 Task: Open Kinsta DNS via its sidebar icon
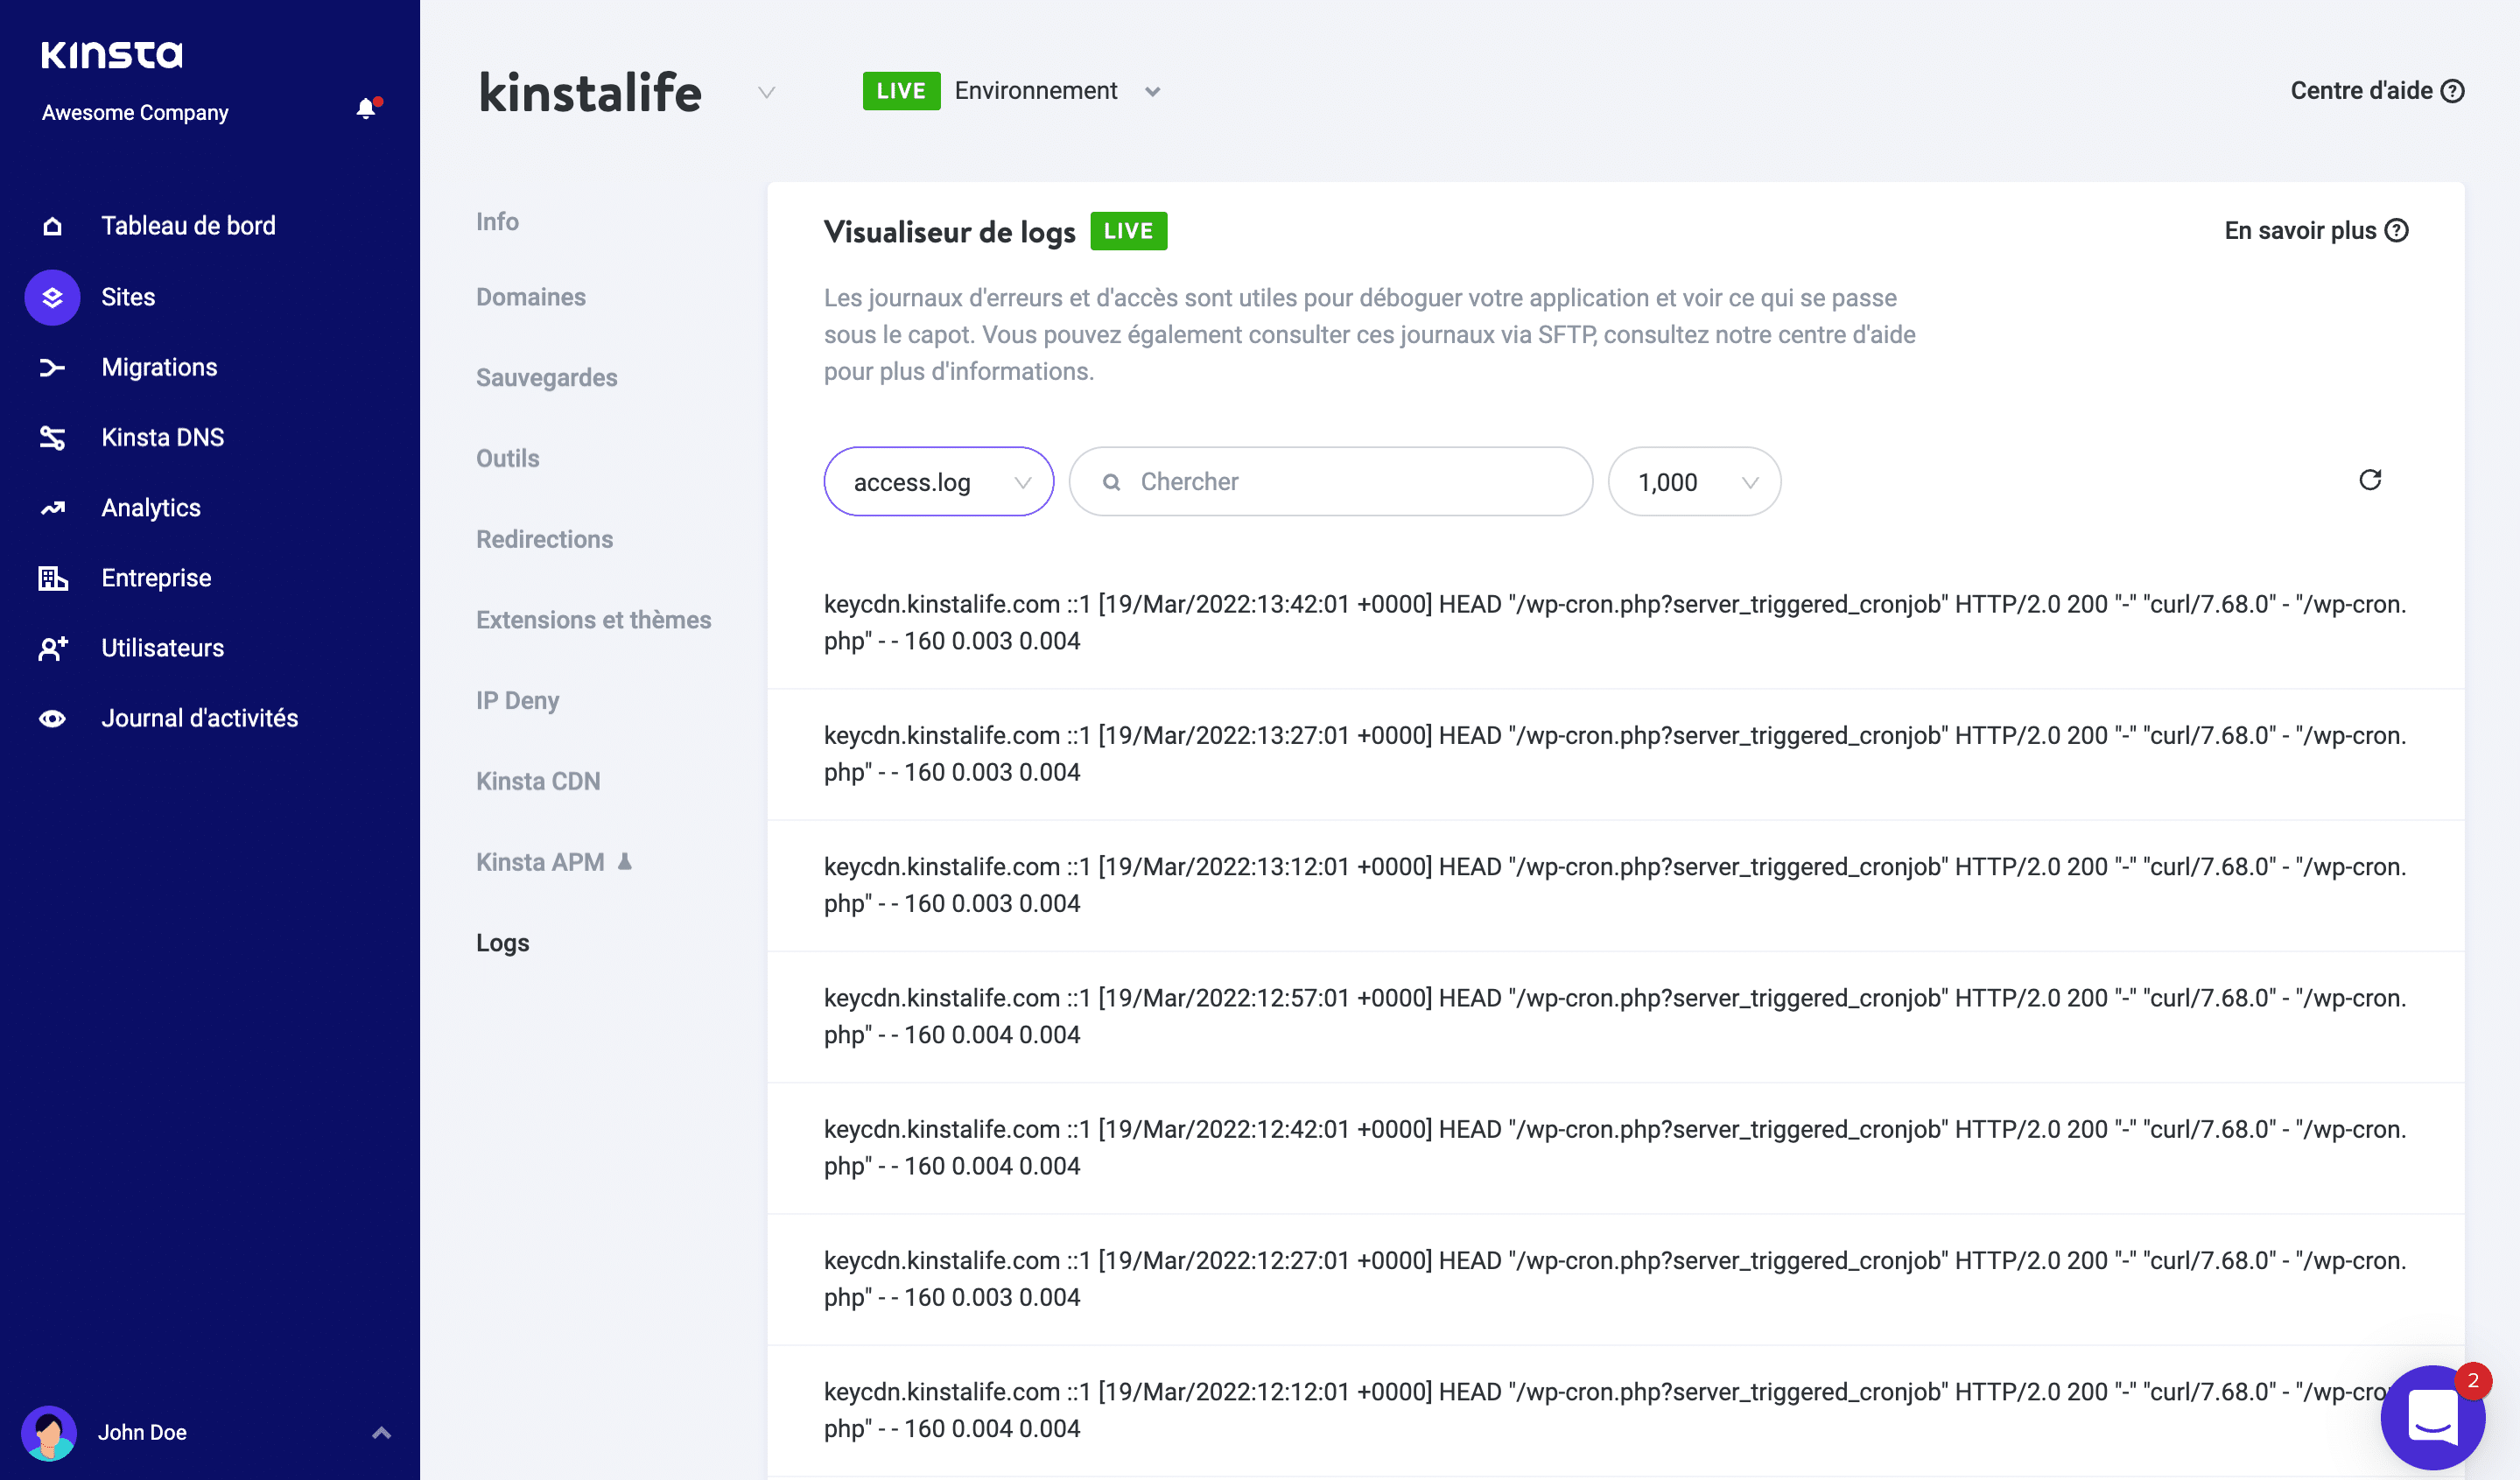[51, 437]
